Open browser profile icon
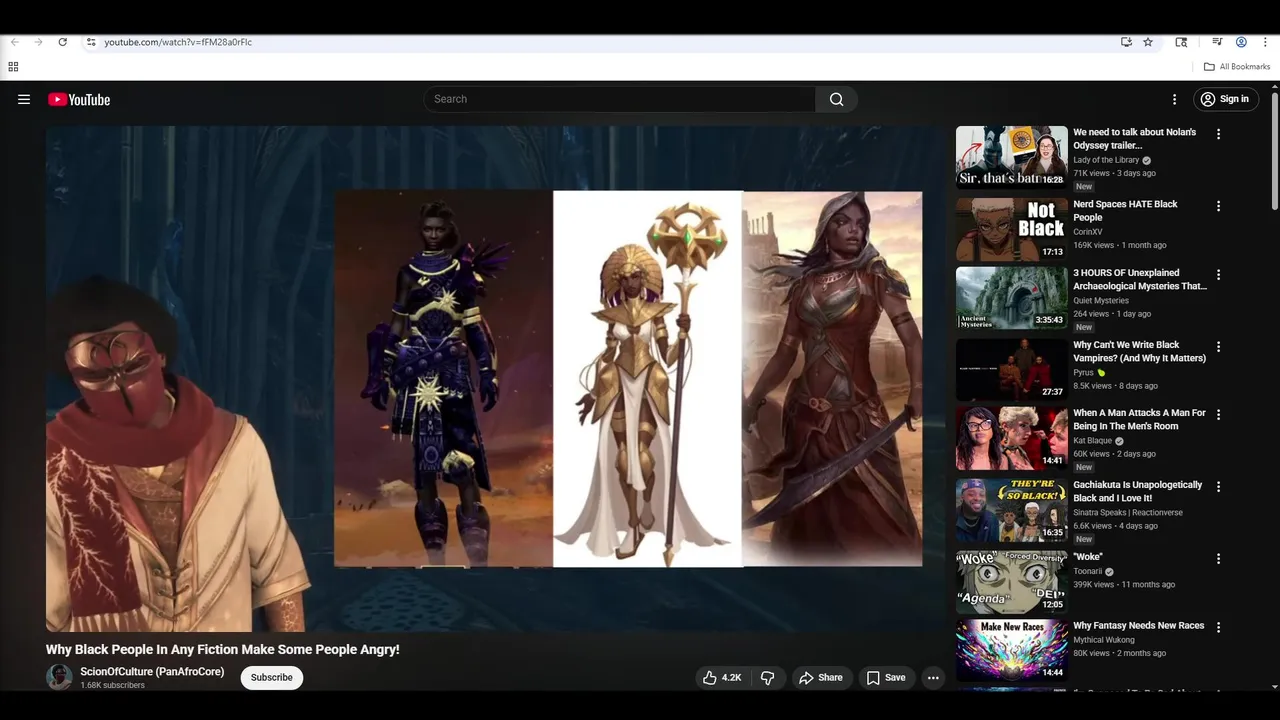The width and height of the screenshot is (1280, 720). tap(1241, 42)
